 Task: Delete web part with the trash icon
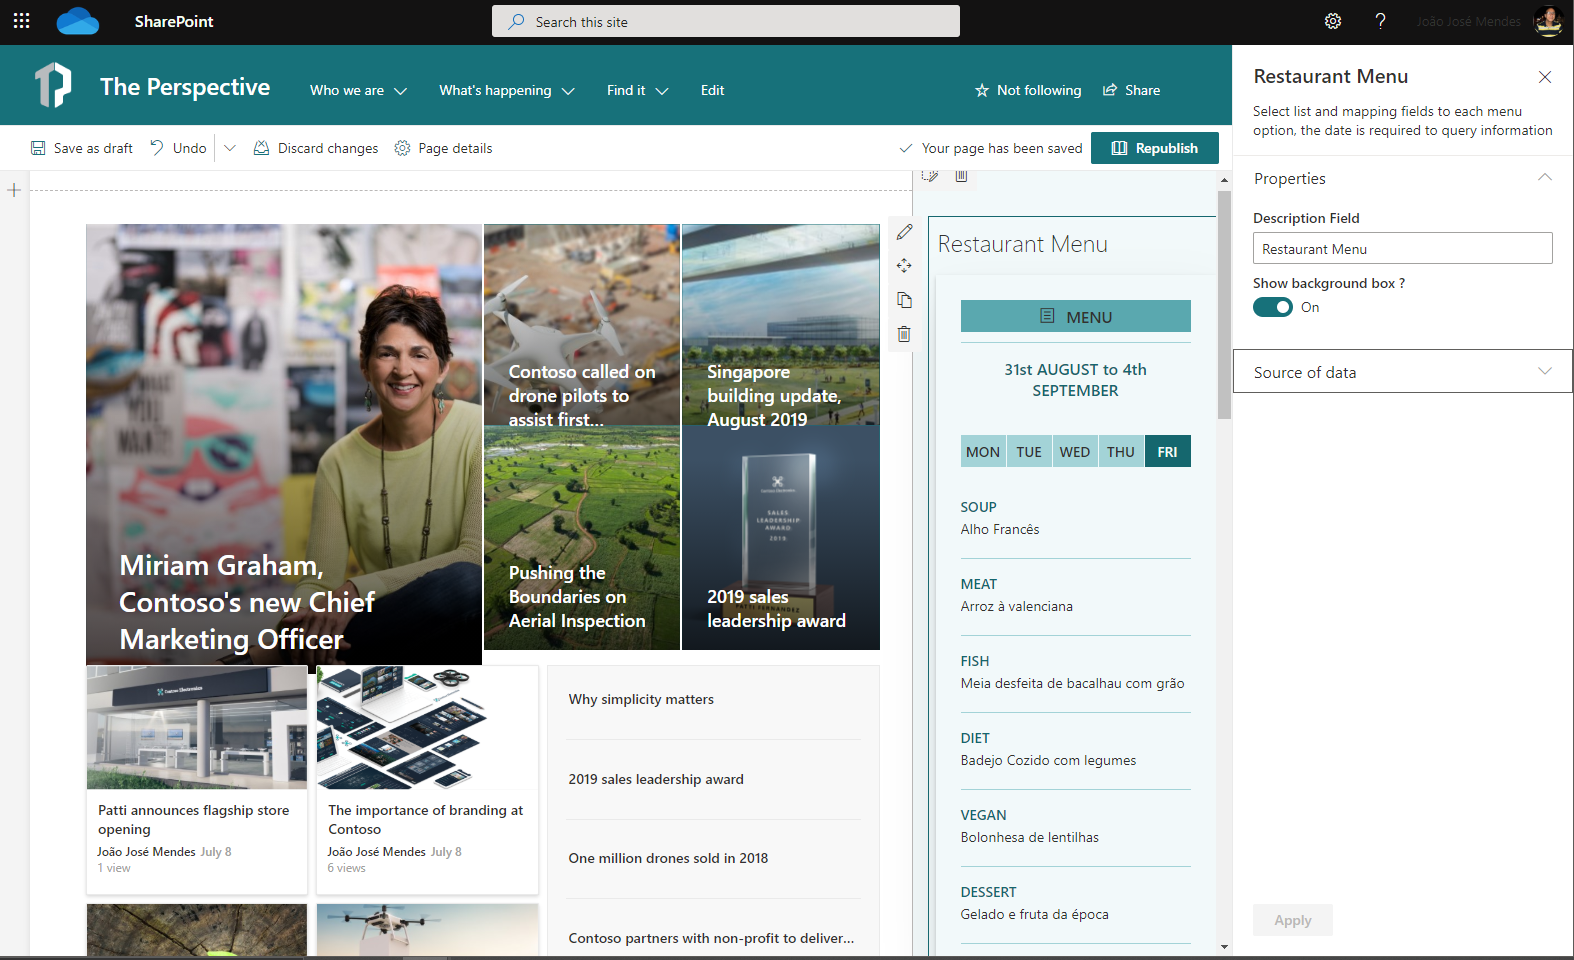(x=904, y=334)
